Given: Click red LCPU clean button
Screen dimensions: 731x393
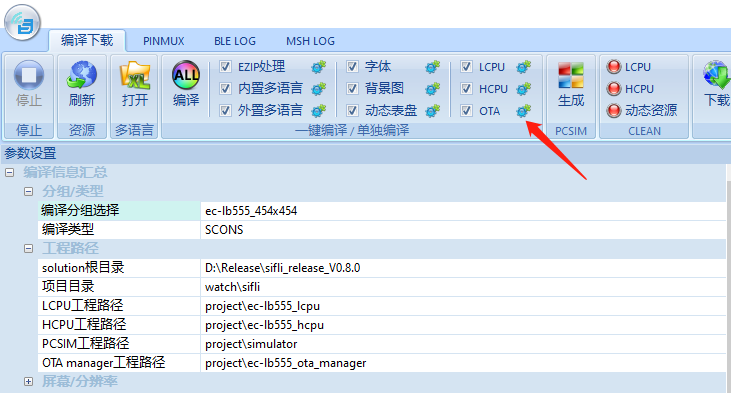Looking at the screenshot, I should pyautogui.click(x=614, y=67).
